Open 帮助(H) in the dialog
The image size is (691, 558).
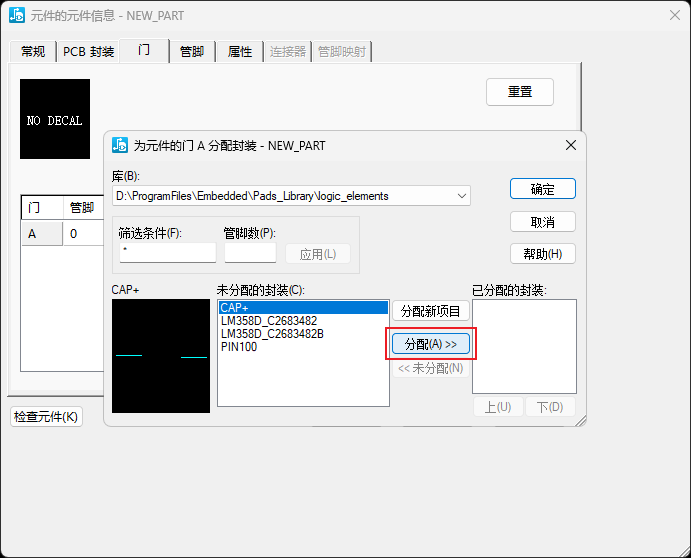click(542, 253)
